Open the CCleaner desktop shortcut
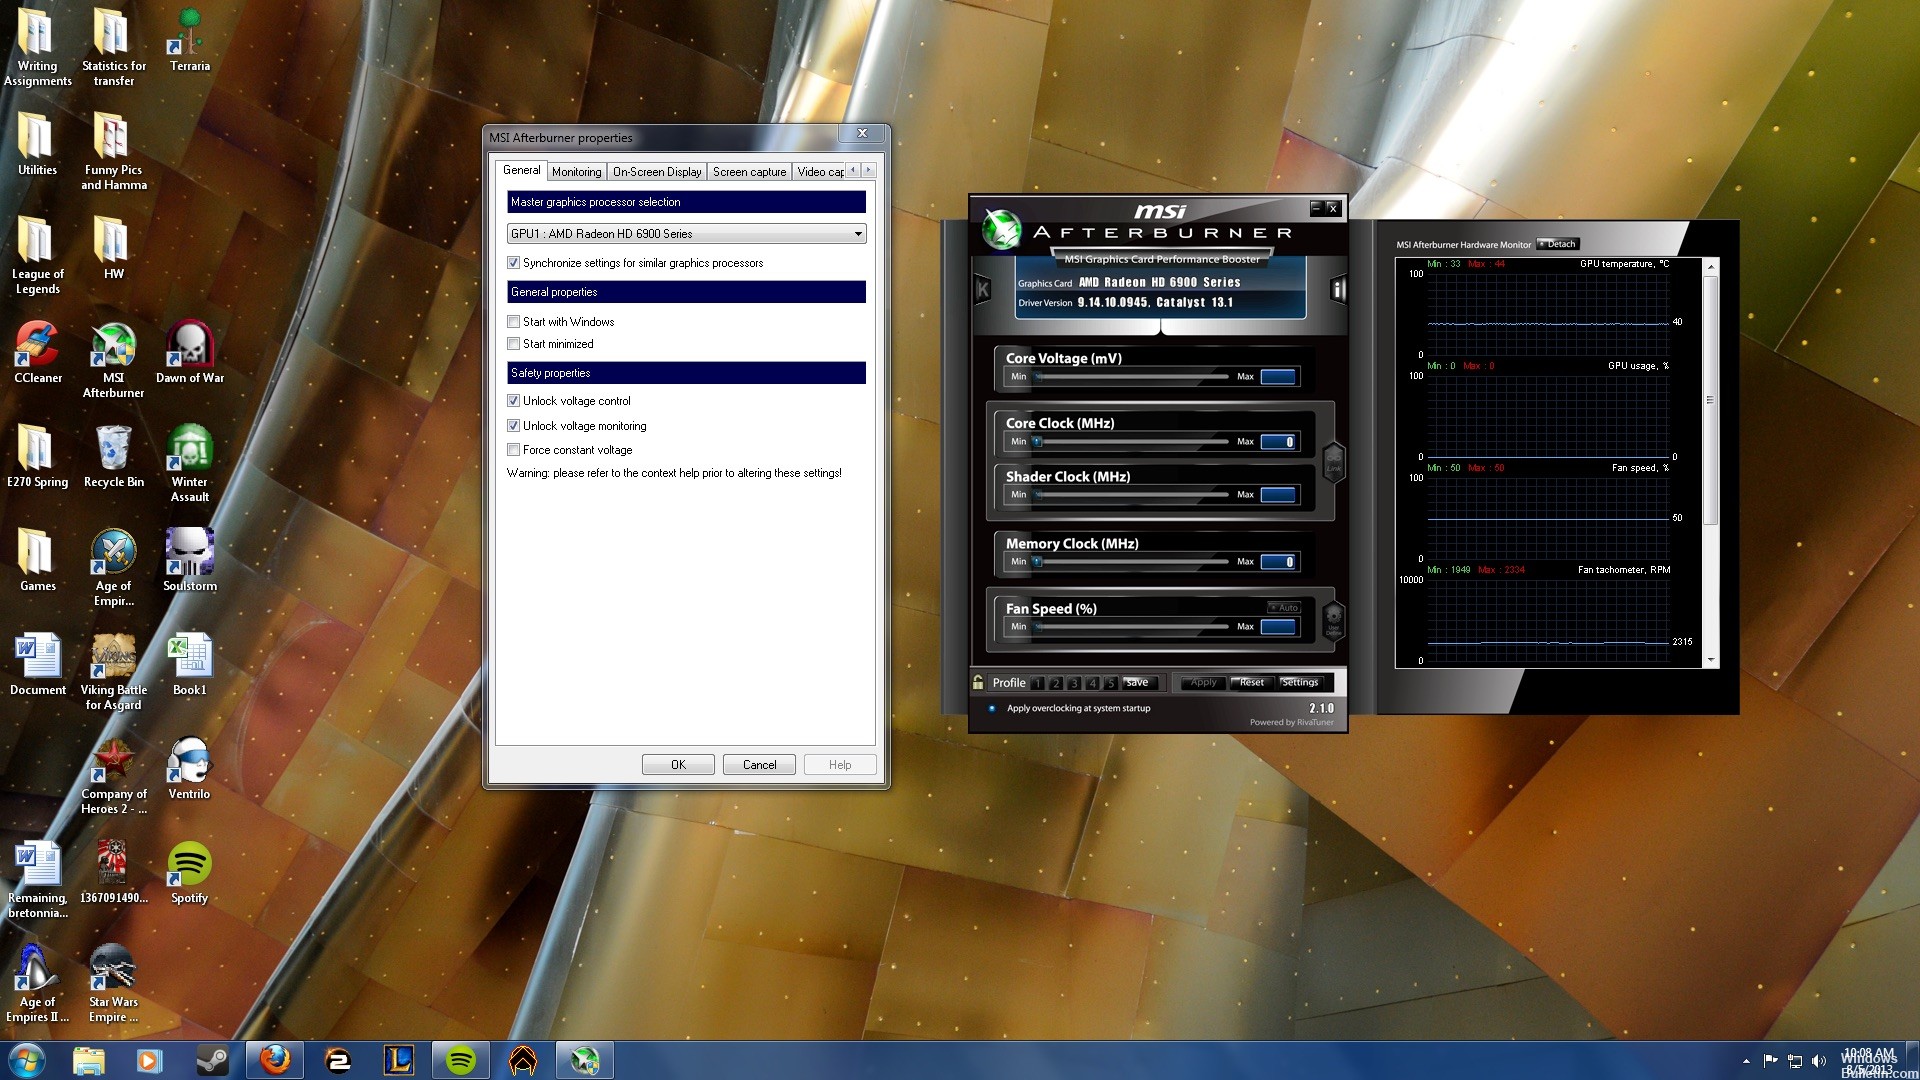 [x=38, y=353]
